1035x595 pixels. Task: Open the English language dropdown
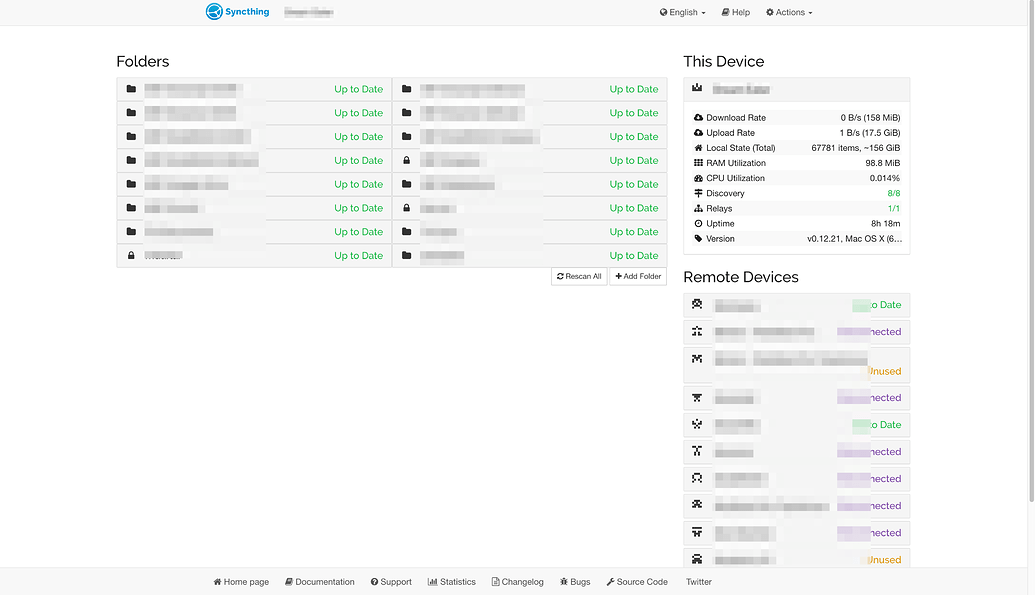682,11
